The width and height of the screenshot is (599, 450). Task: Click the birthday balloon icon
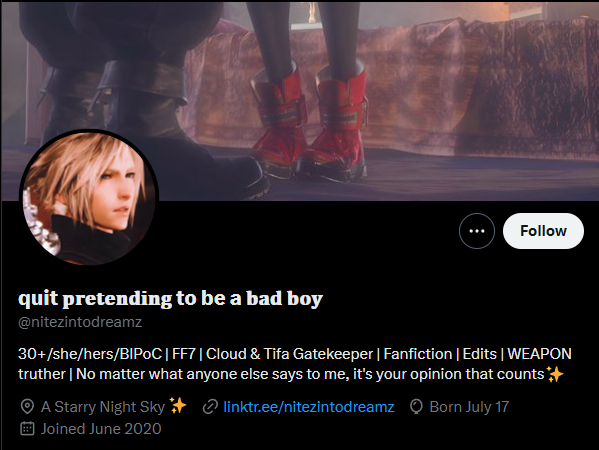[416, 406]
